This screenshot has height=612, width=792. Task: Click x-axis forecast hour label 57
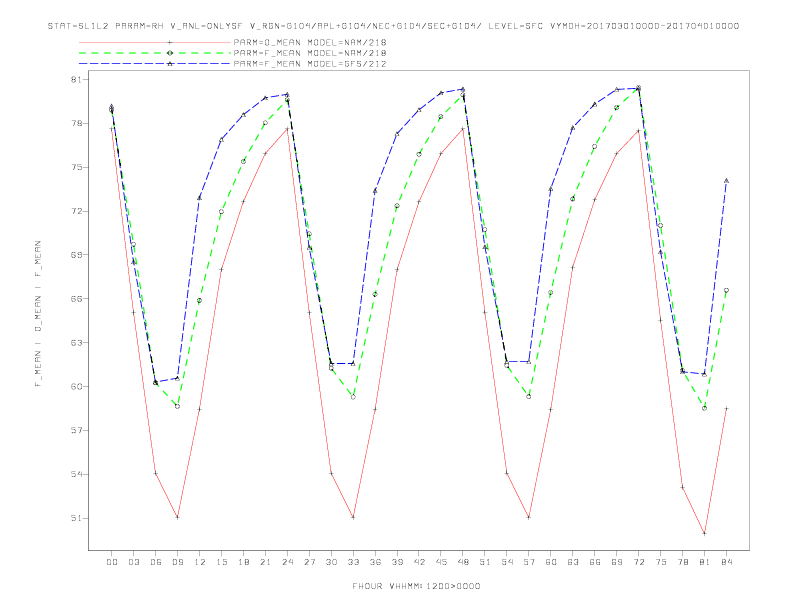tap(529, 562)
